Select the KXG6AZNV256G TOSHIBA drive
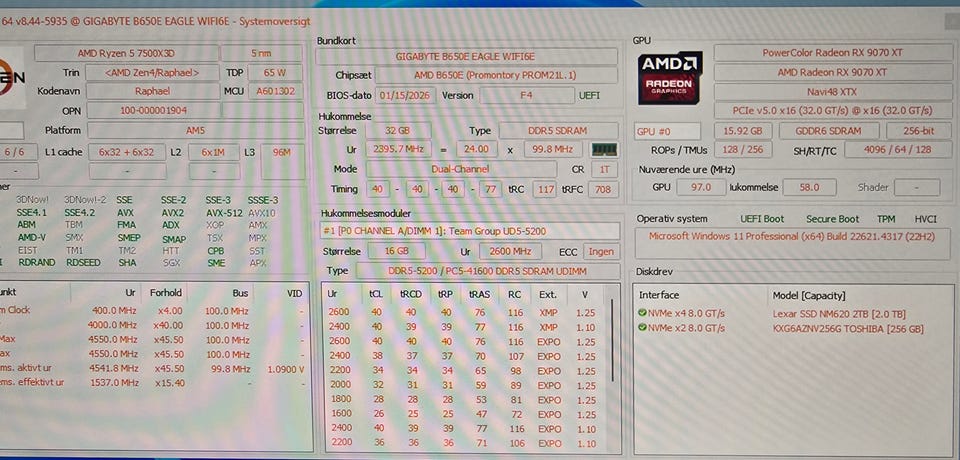 [847, 329]
